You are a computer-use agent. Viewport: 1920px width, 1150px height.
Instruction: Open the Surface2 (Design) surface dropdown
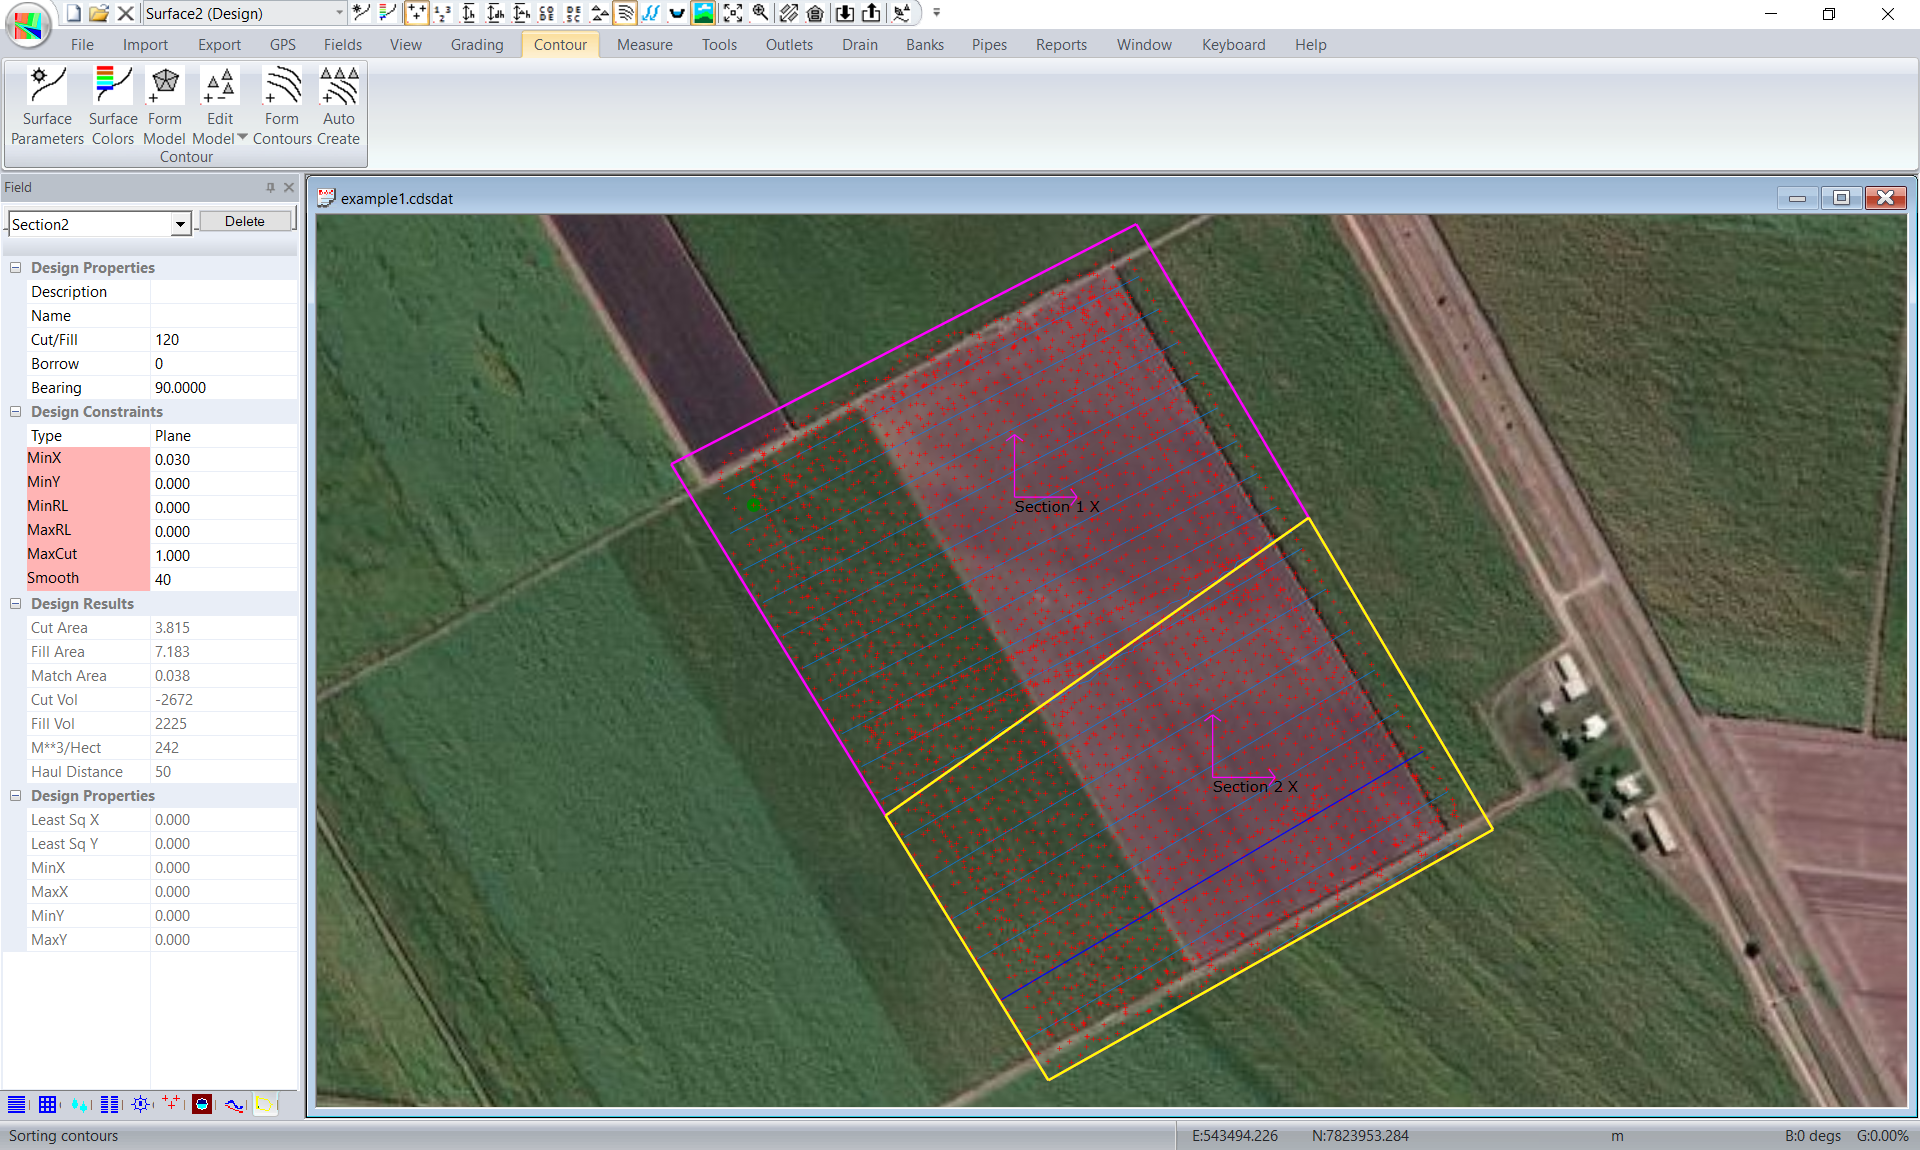click(x=339, y=13)
